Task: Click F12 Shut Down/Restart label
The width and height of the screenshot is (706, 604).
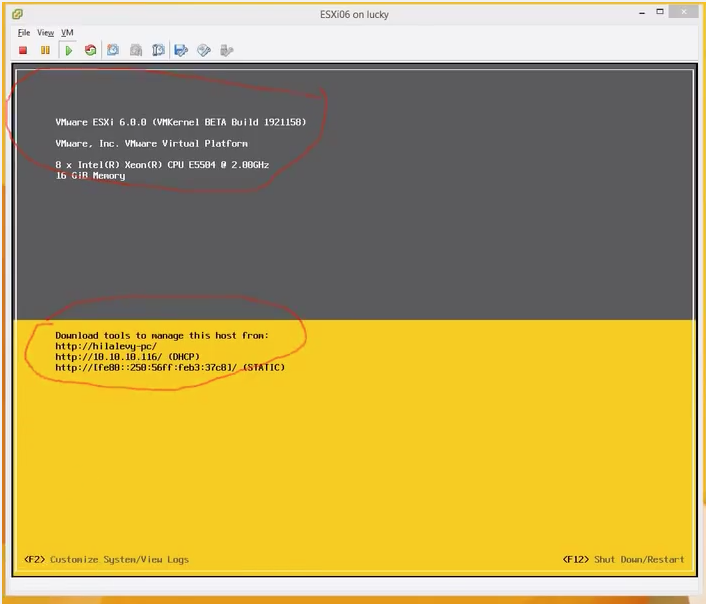Action: (623, 559)
